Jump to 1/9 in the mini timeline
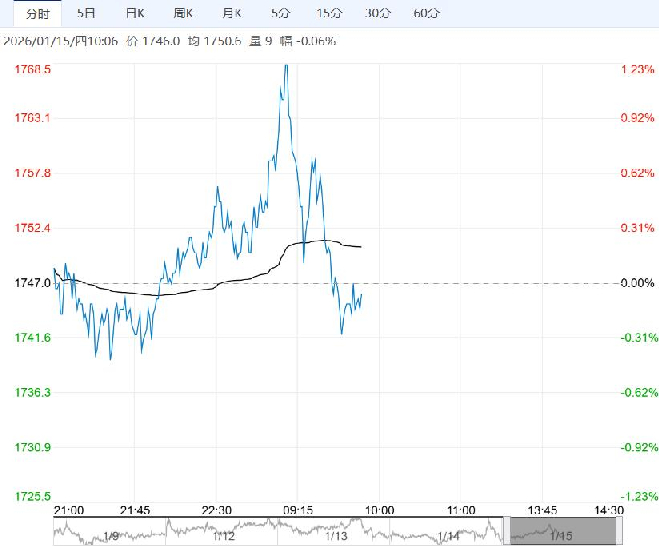Image resolution: width=659 pixels, height=546 pixels. 113,536
